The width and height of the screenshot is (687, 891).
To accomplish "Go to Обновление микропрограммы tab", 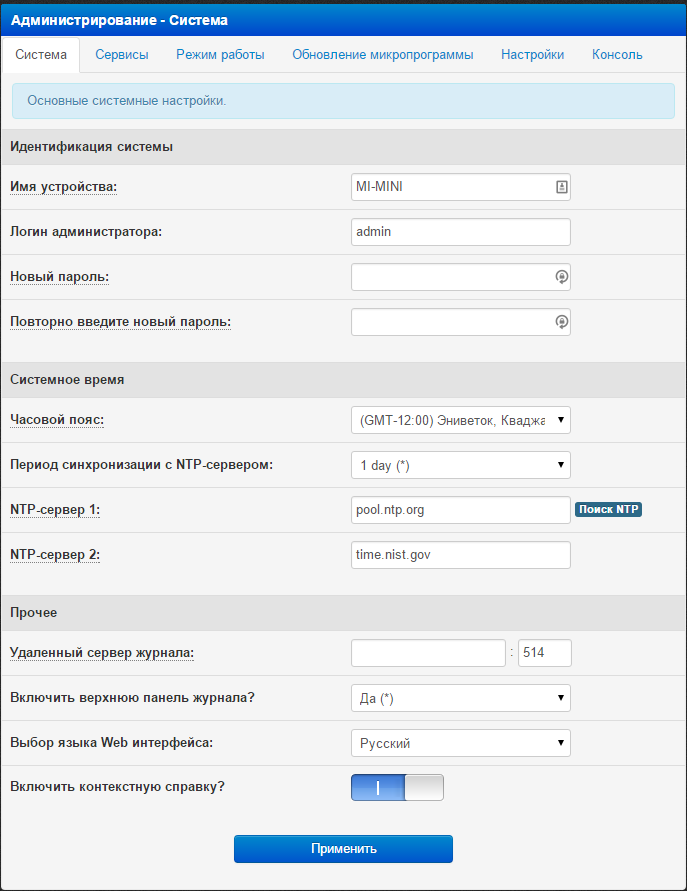I will [x=382, y=55].
